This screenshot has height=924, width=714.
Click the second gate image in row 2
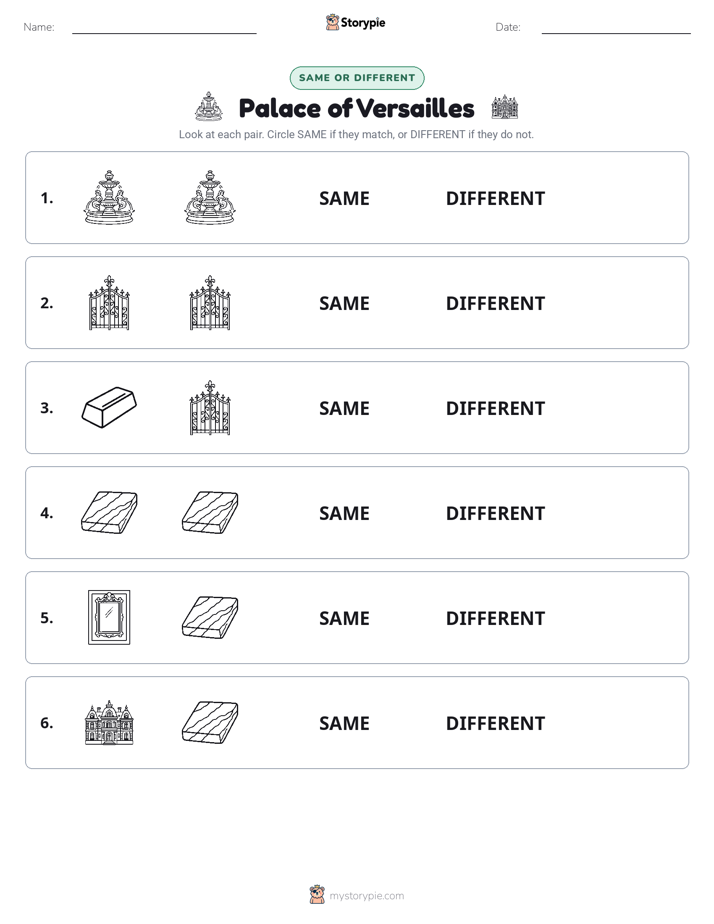coord(210,303)
